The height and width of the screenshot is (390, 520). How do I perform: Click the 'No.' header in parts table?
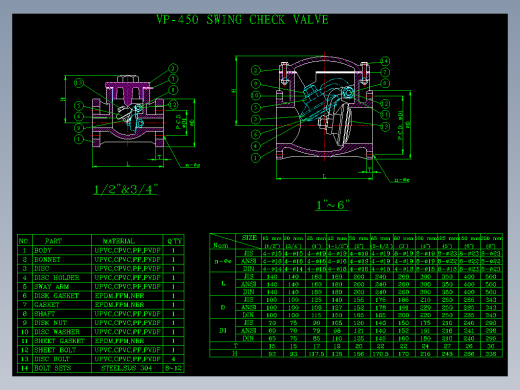pos(24,241)
